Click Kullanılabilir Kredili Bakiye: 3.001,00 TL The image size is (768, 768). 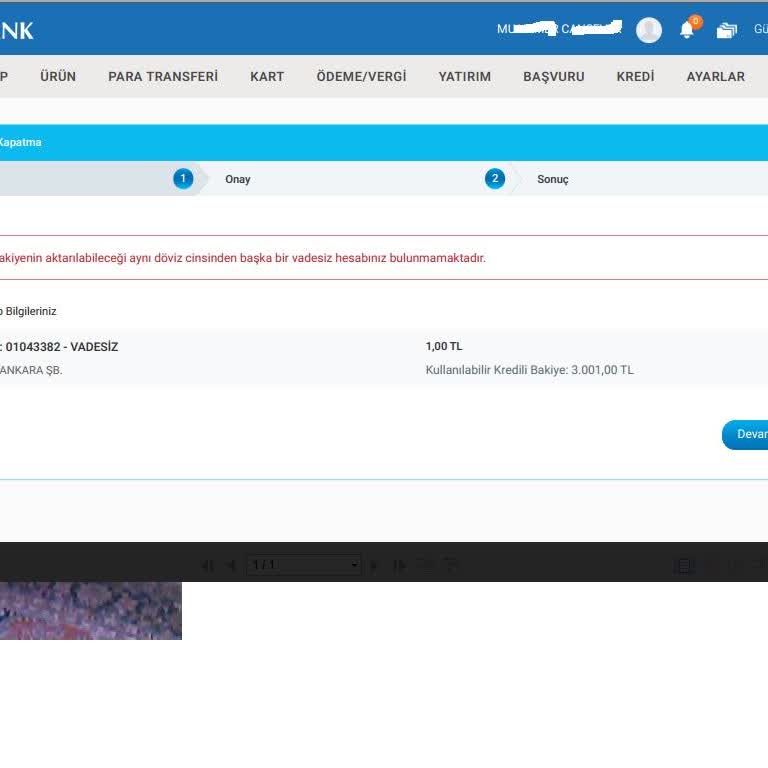pyautogui.click(x=529, y=370)
